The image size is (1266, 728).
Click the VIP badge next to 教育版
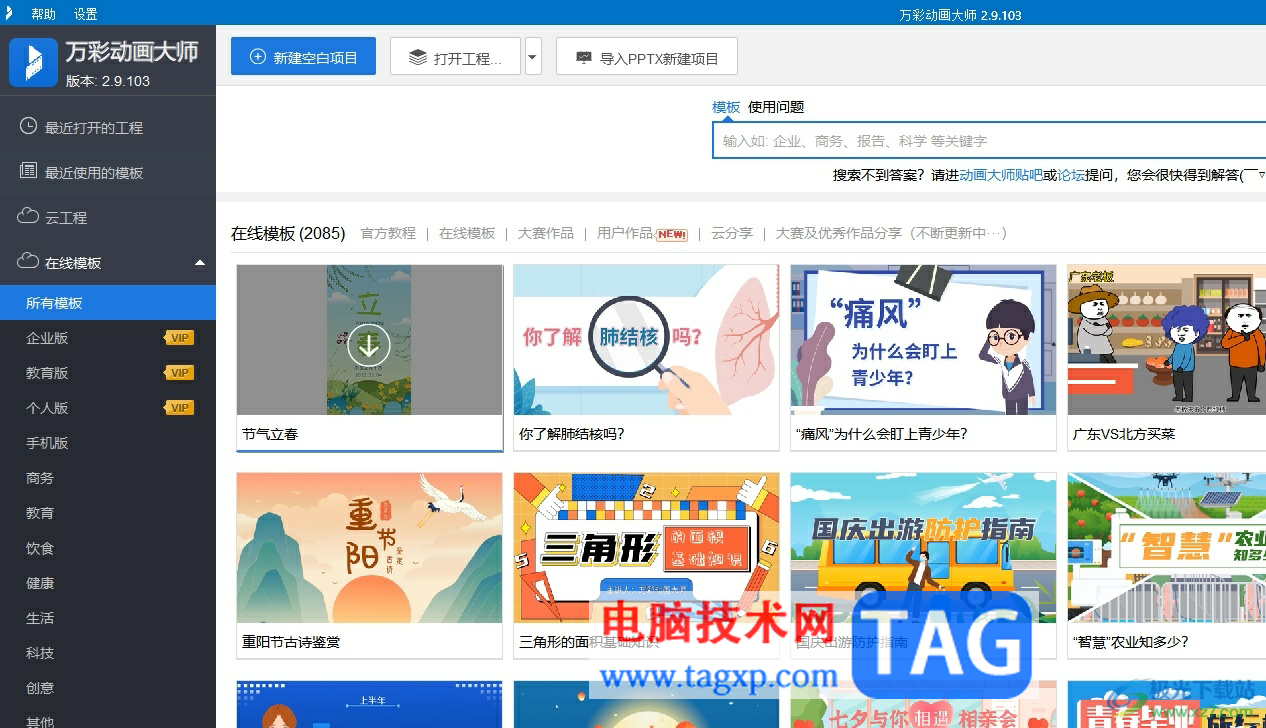tap(179, 373)
